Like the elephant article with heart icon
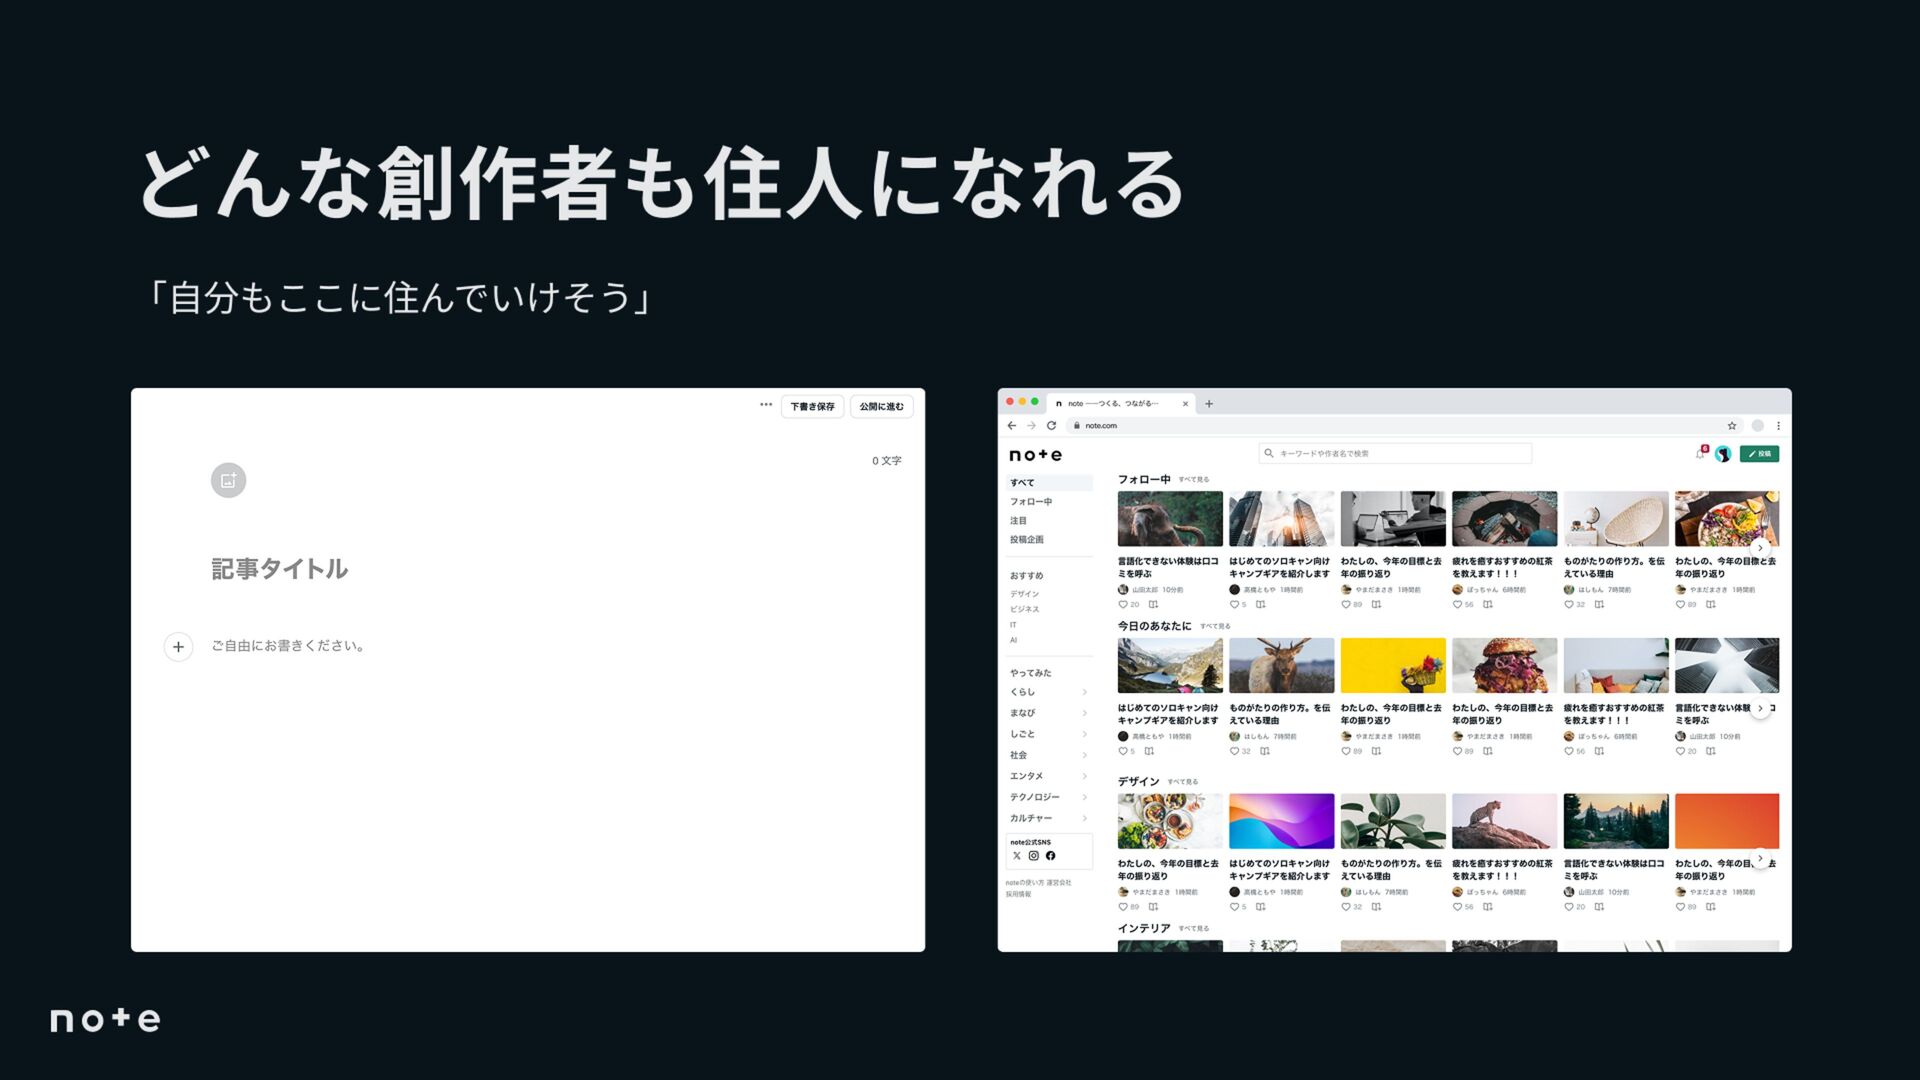 pyautogui.click(x=1123, y=605)
